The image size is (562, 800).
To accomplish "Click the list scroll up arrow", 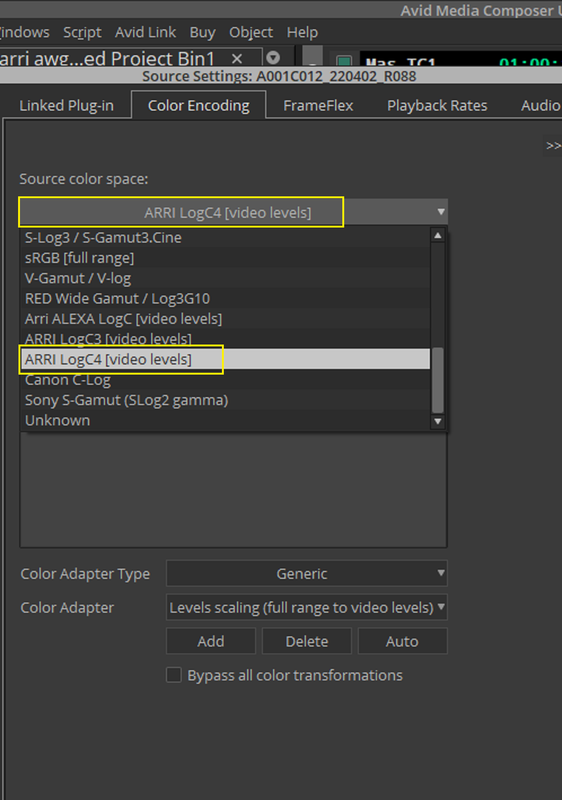I will click(438, 235).
